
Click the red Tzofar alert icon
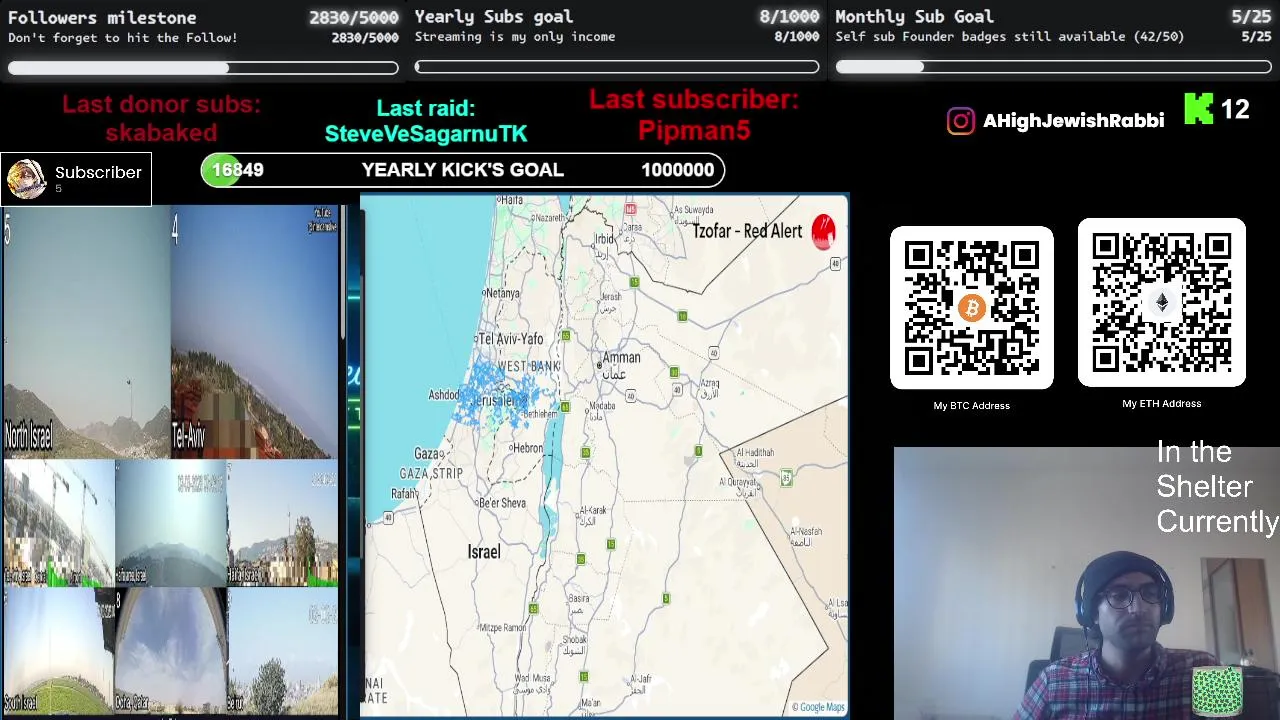(823, 231)
